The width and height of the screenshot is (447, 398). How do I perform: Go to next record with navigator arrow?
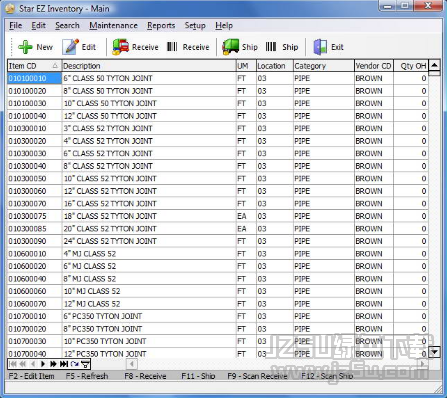pos(43,364)
